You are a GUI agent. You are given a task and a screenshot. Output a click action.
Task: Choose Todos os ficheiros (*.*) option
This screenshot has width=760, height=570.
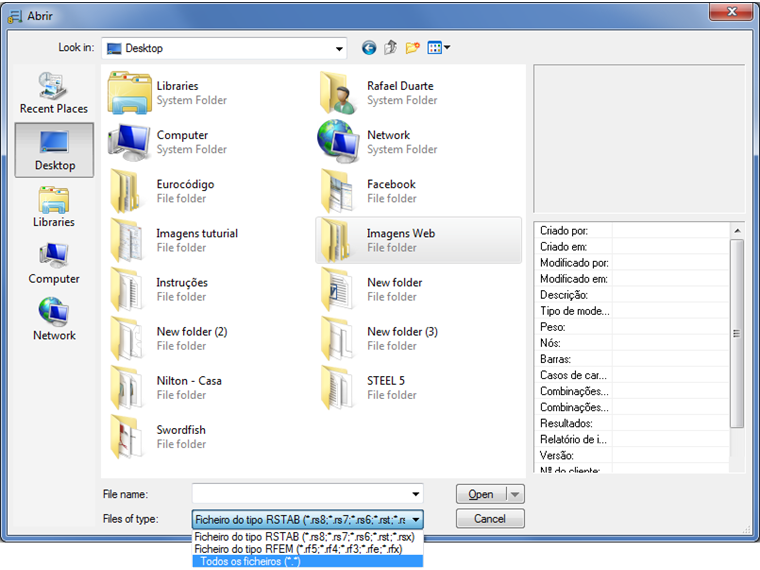tap(307, 561)
